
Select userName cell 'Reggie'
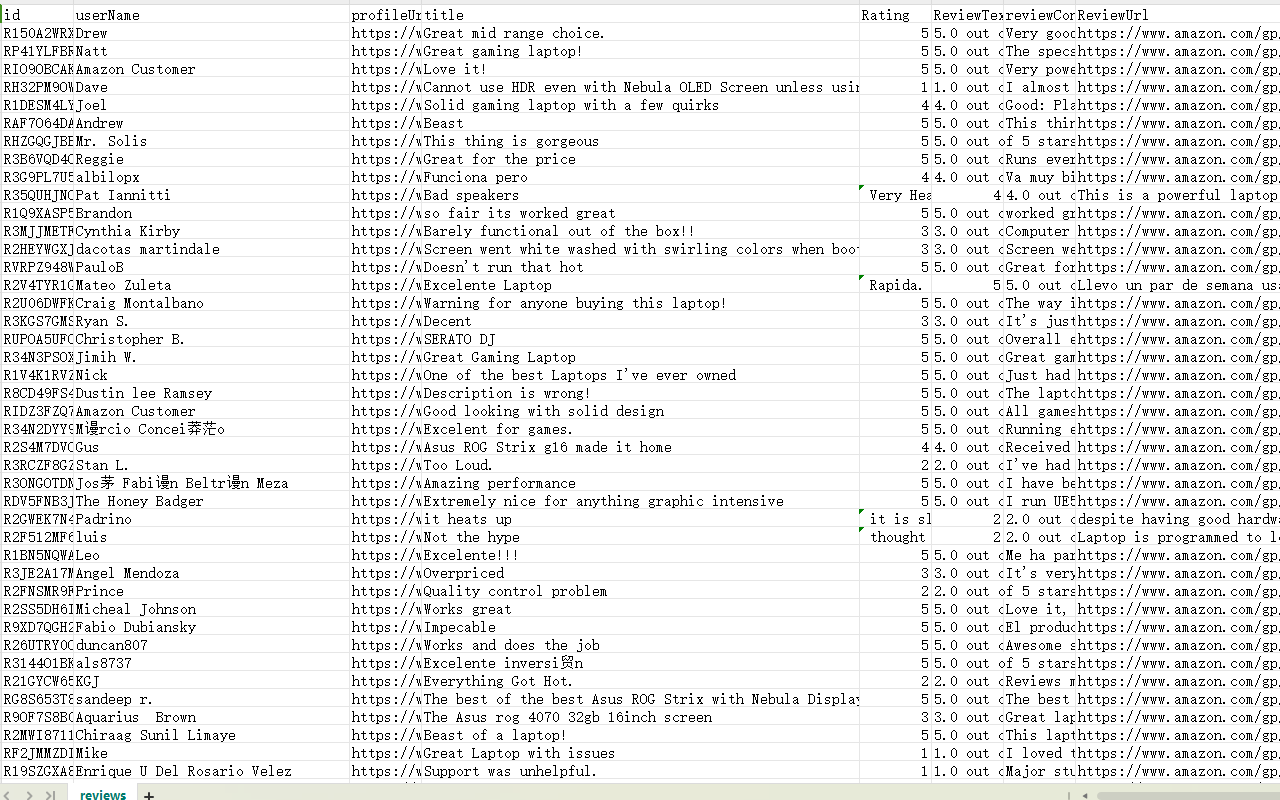click(212, 159)
